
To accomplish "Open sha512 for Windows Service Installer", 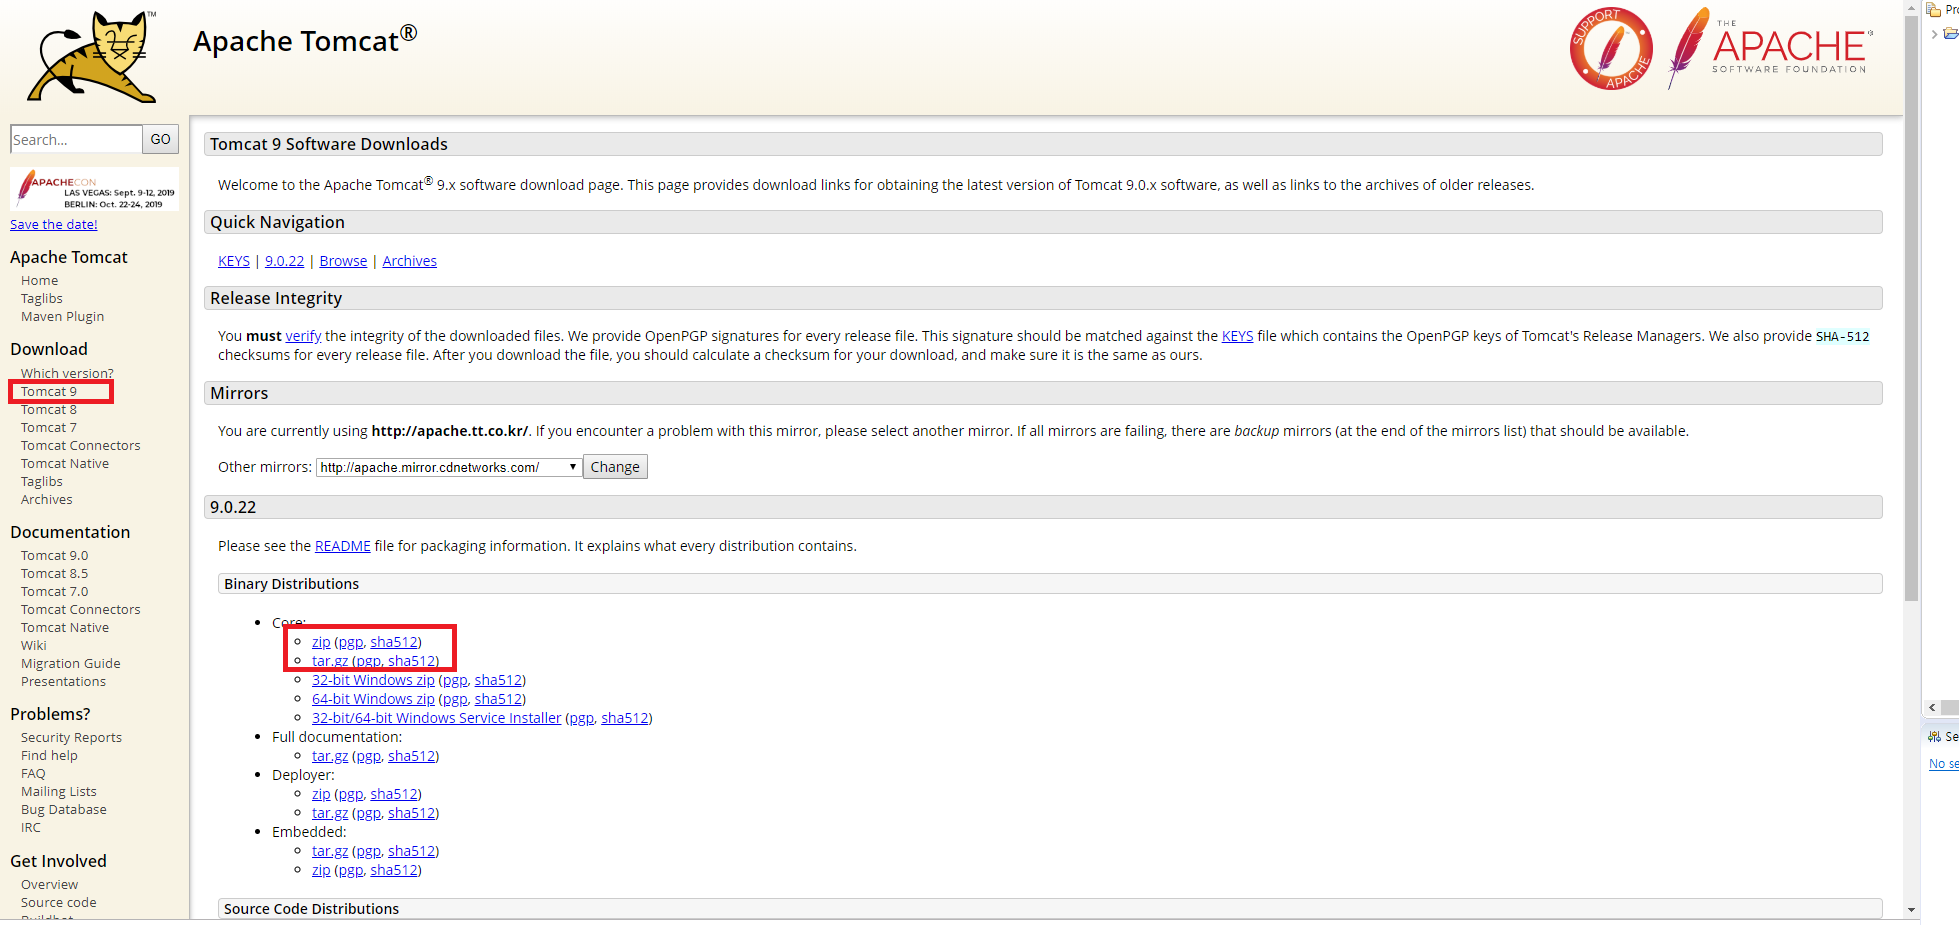I will (625, 718).
